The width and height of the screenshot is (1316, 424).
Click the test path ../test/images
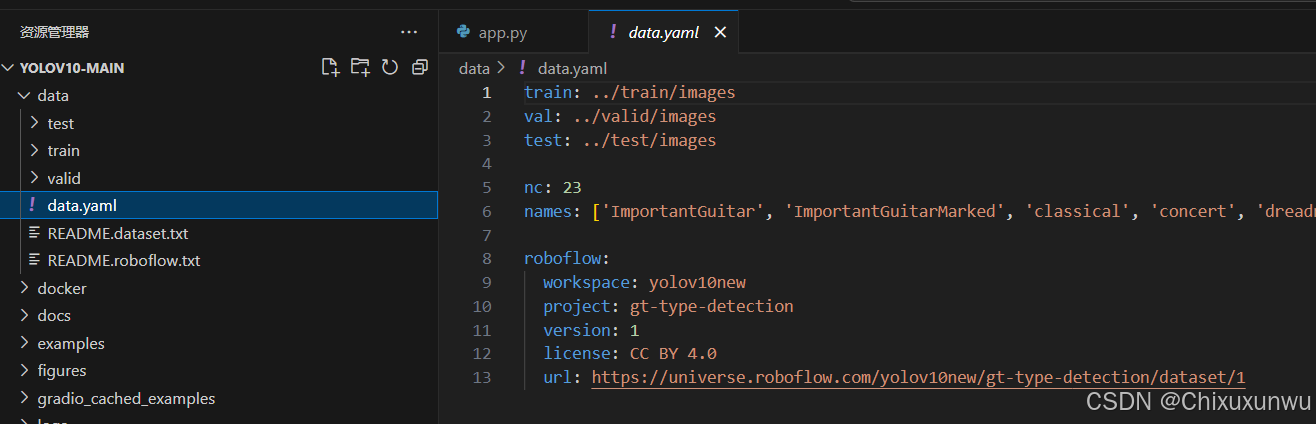coord(649,140)
